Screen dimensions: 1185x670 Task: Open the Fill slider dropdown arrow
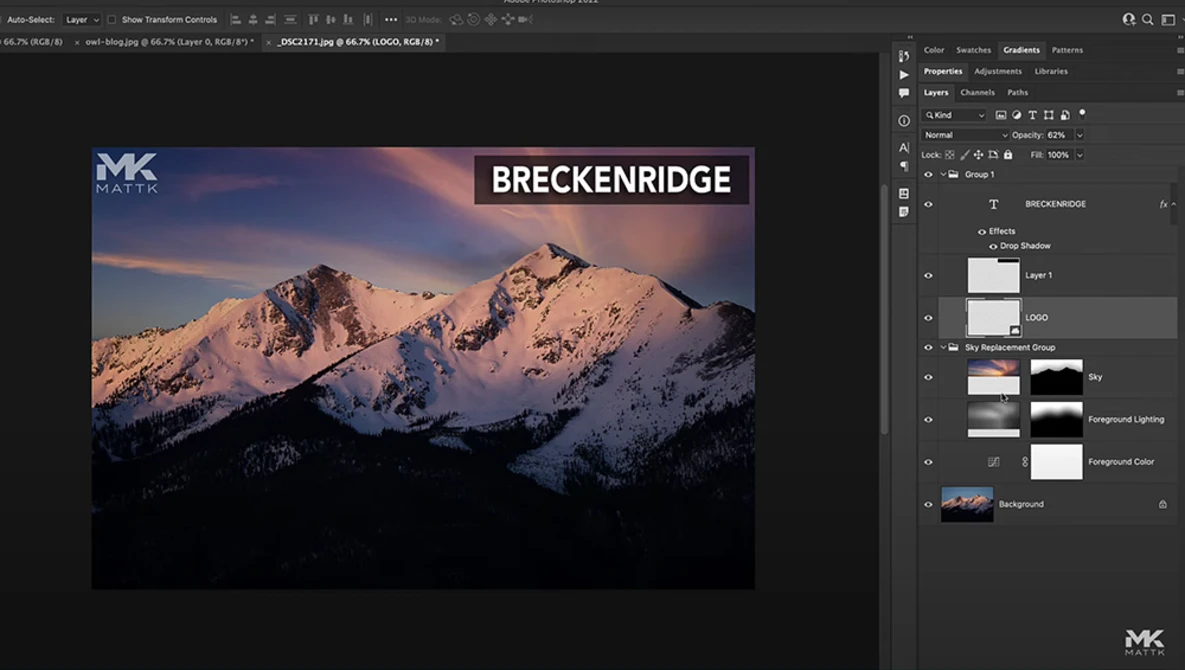(x=1080, y=155)
